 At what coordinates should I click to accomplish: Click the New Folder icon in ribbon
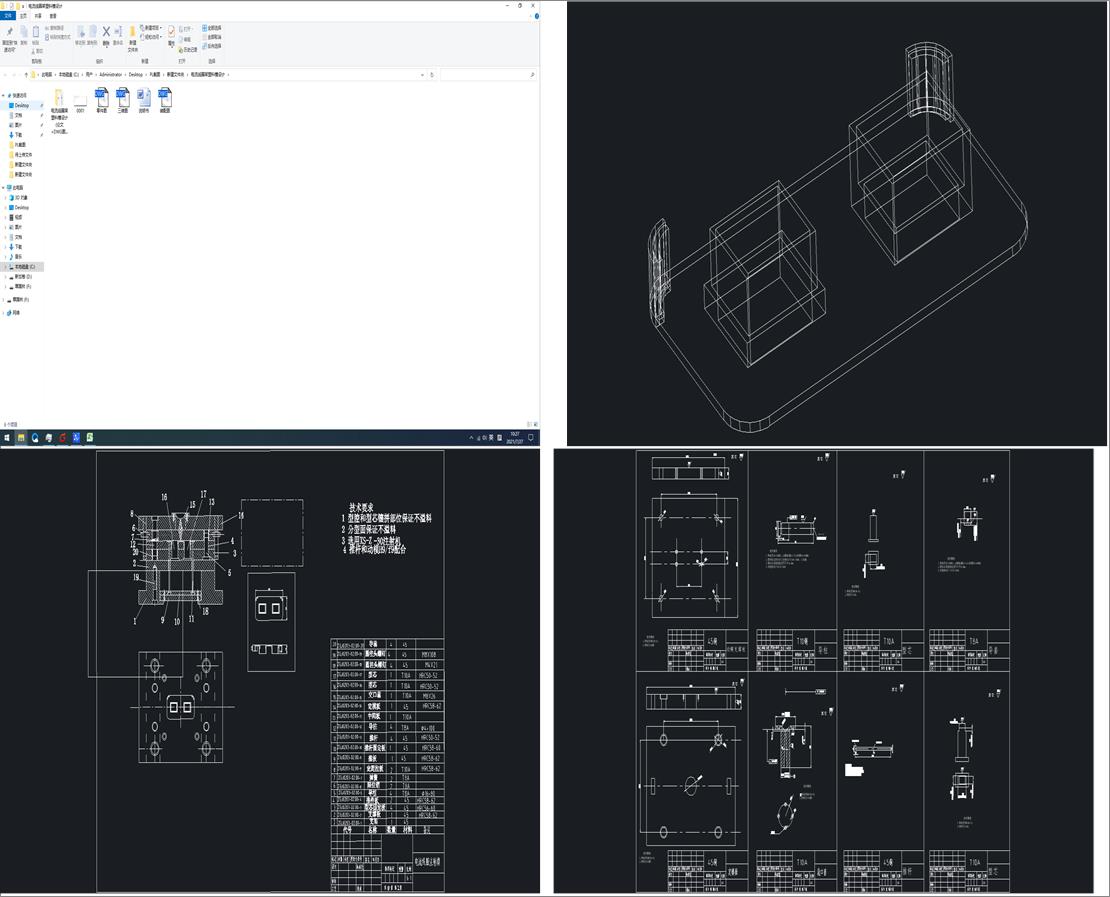click(132, 32)
